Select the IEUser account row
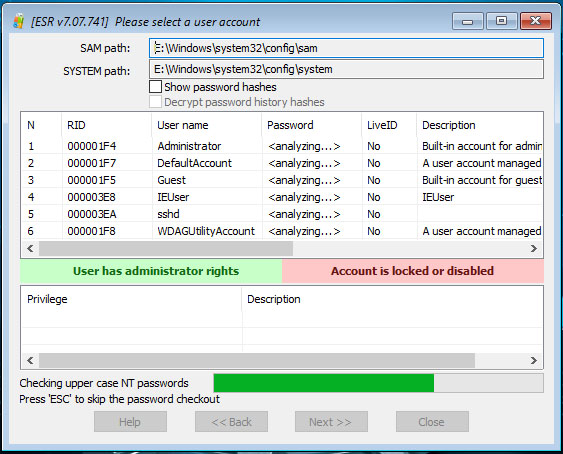Screen dimensions: 563x454 point(282,197)
